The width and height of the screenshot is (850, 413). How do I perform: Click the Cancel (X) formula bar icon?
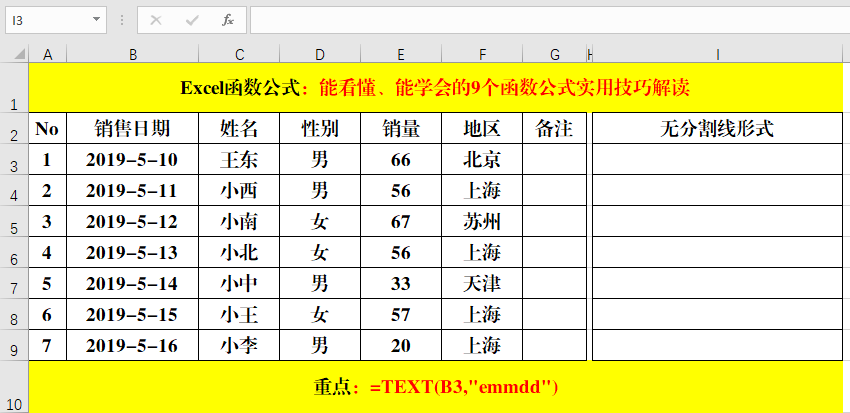[156, 21]
